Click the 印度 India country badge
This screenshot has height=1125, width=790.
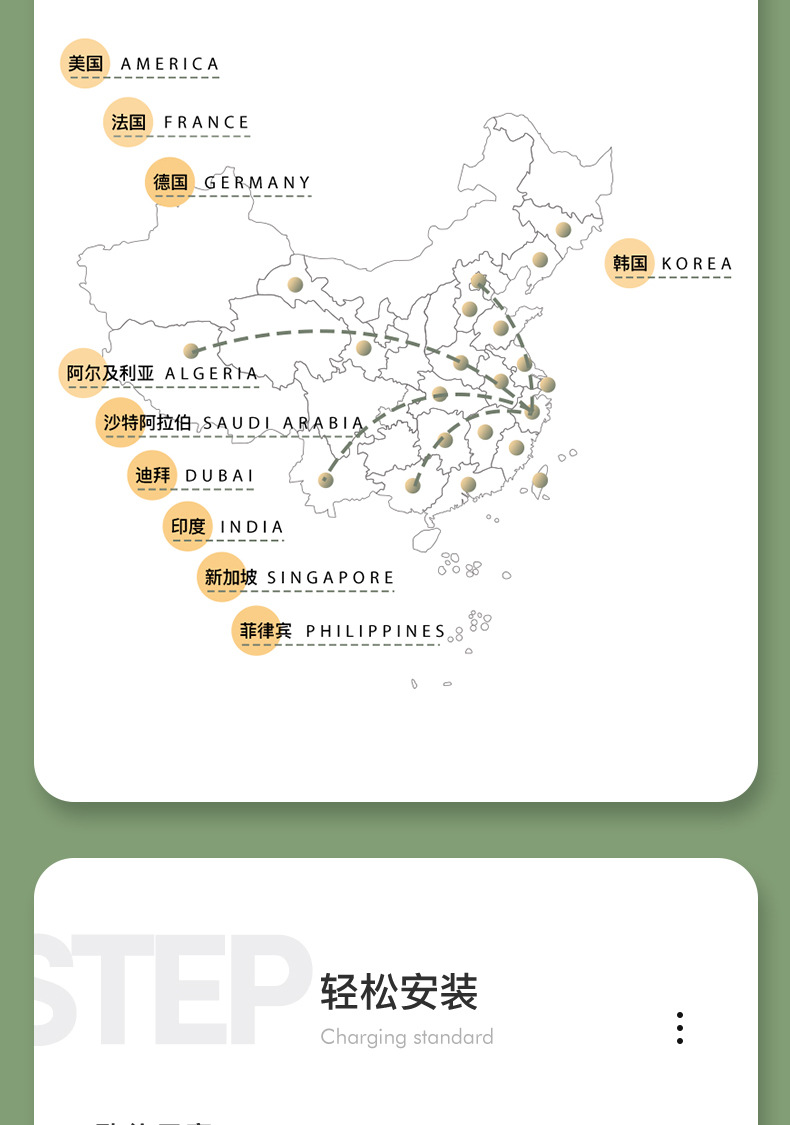[187, 527]
